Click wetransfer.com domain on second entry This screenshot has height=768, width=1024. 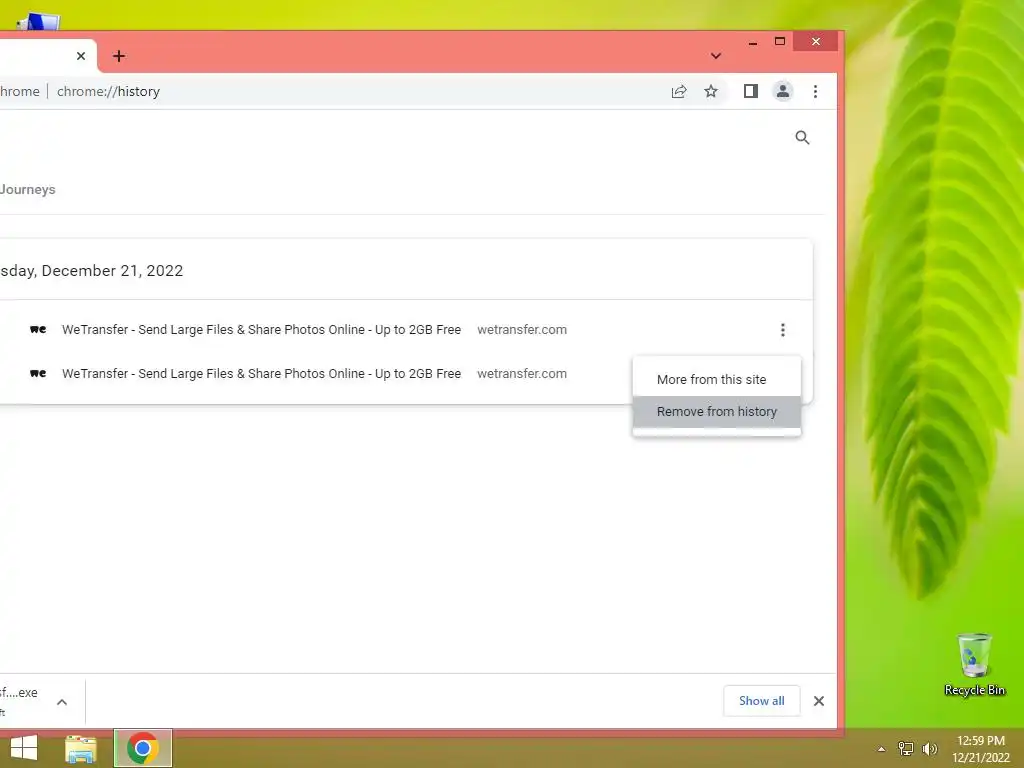(522, 374)
